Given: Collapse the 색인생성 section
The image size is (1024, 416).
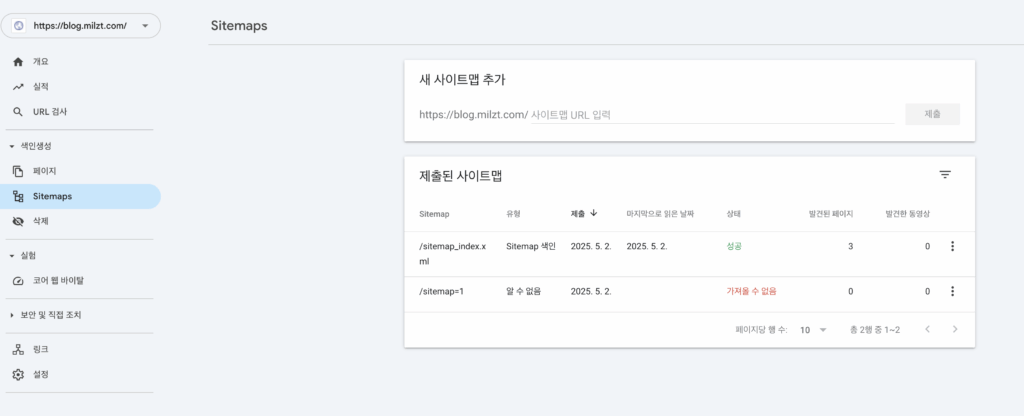Looking at the screenshot, I should pos(12,146).
